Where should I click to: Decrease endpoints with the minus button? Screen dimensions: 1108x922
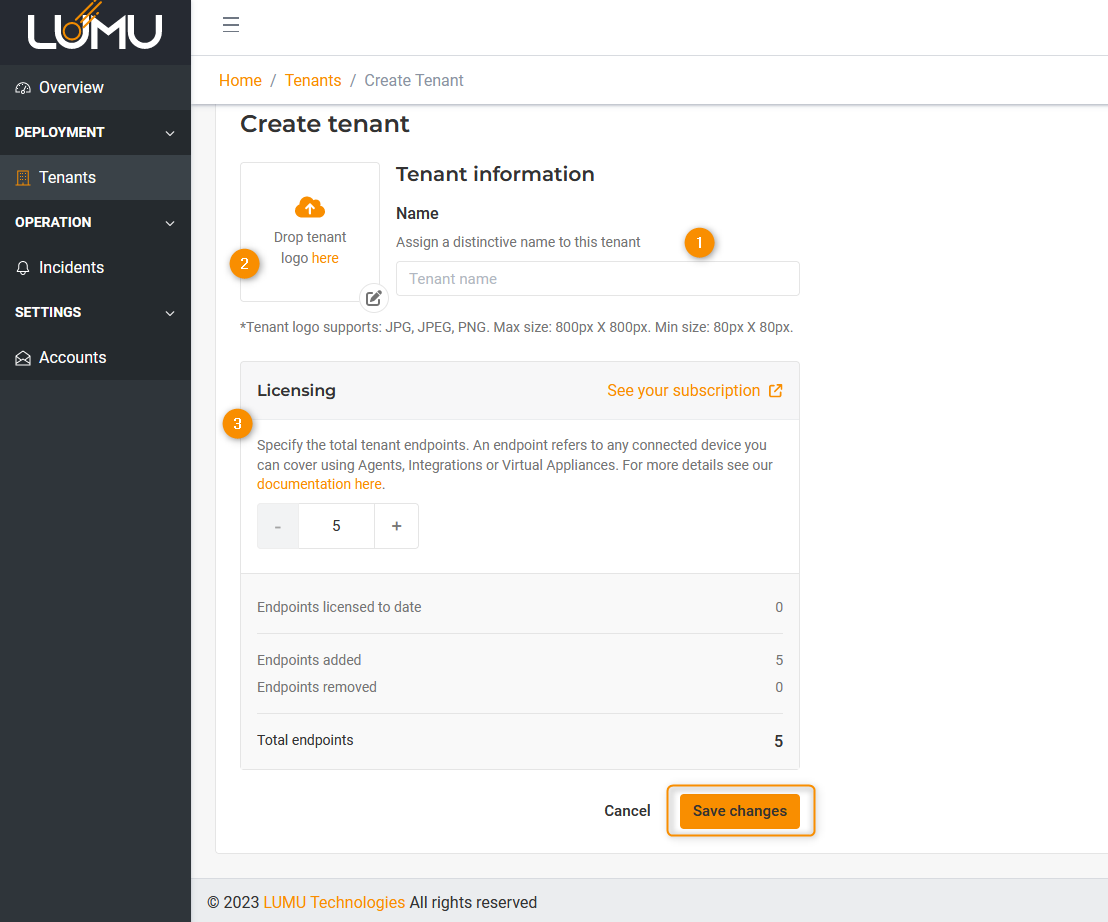(278, 526)
